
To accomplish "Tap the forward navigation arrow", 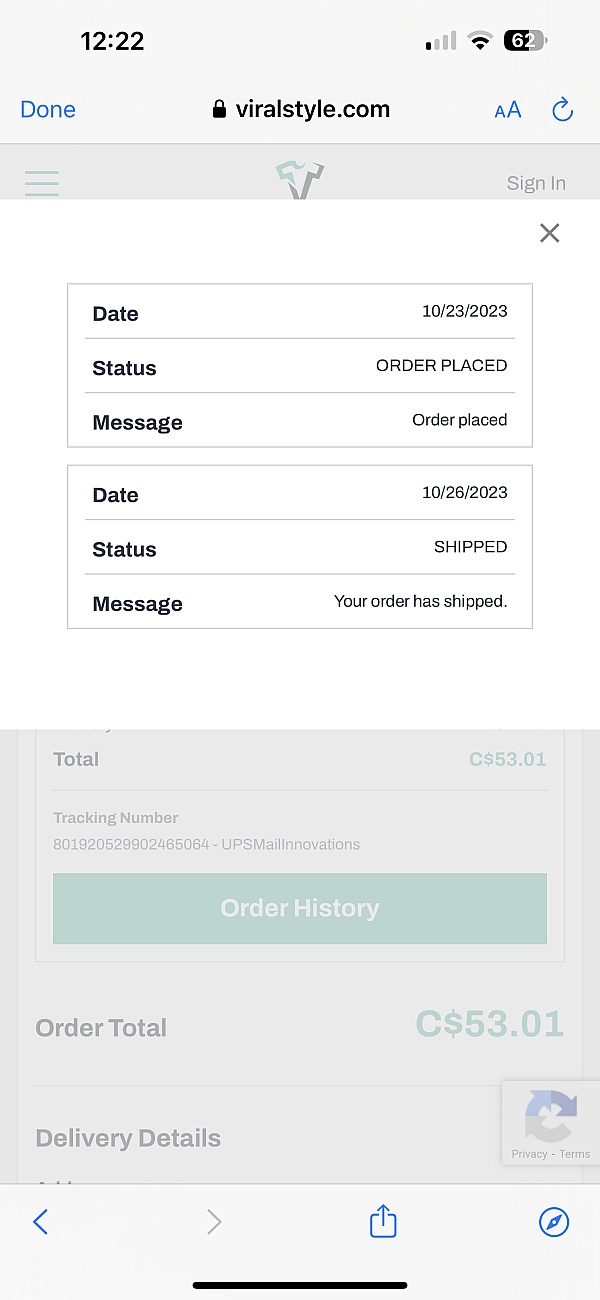I will [213, 1221].
